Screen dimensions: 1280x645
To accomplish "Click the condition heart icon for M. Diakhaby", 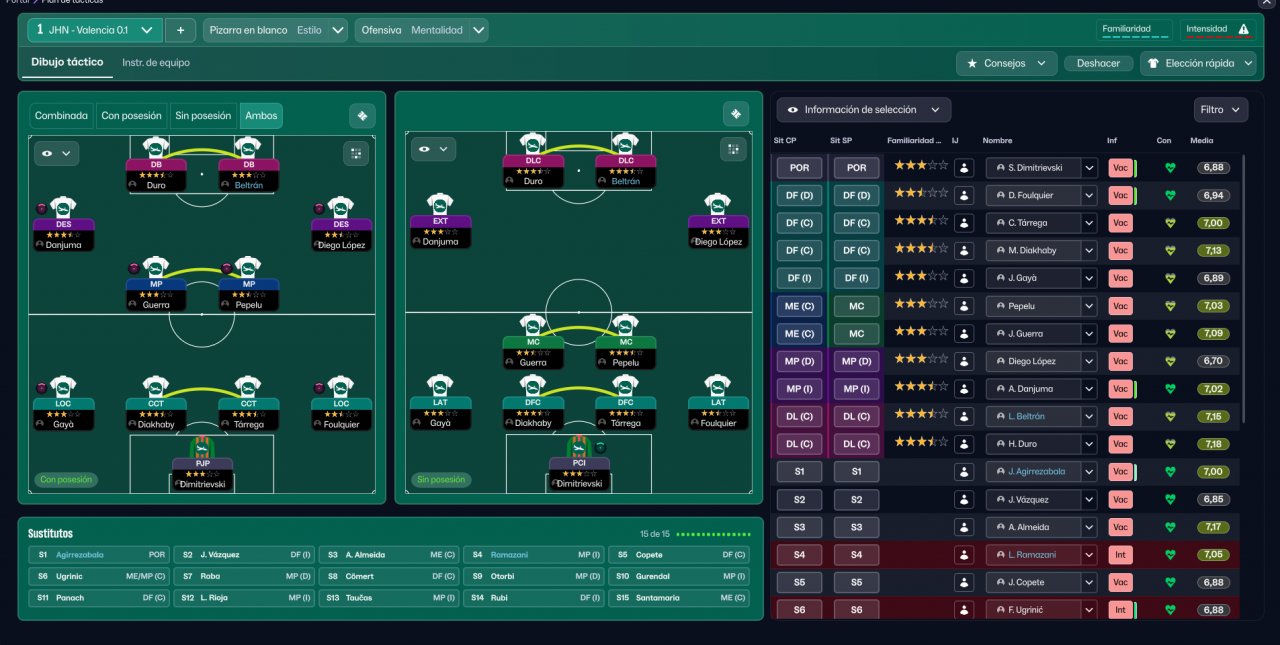I will (1169, 250).
